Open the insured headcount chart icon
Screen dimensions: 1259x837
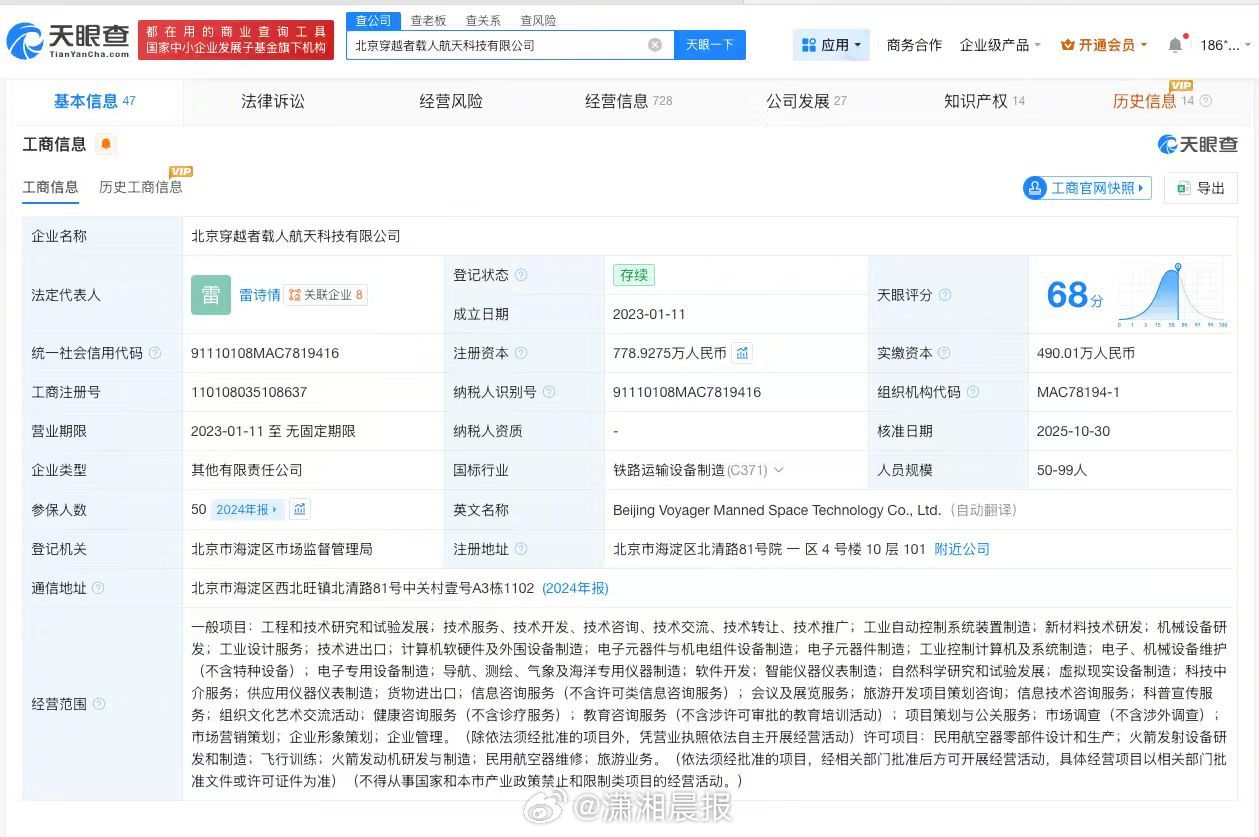300,509
